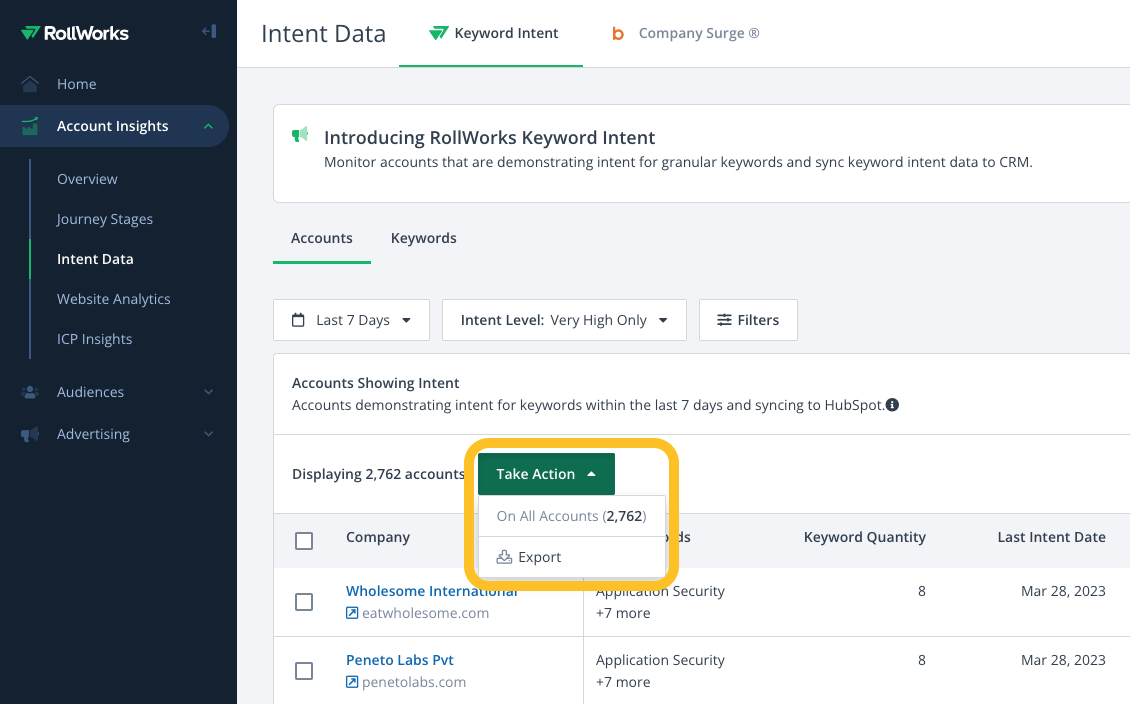Click 'Application Security' in Peneto Labs row
Screen dimensions: 1130x704
pyautogui.click(x=660, y=660)
